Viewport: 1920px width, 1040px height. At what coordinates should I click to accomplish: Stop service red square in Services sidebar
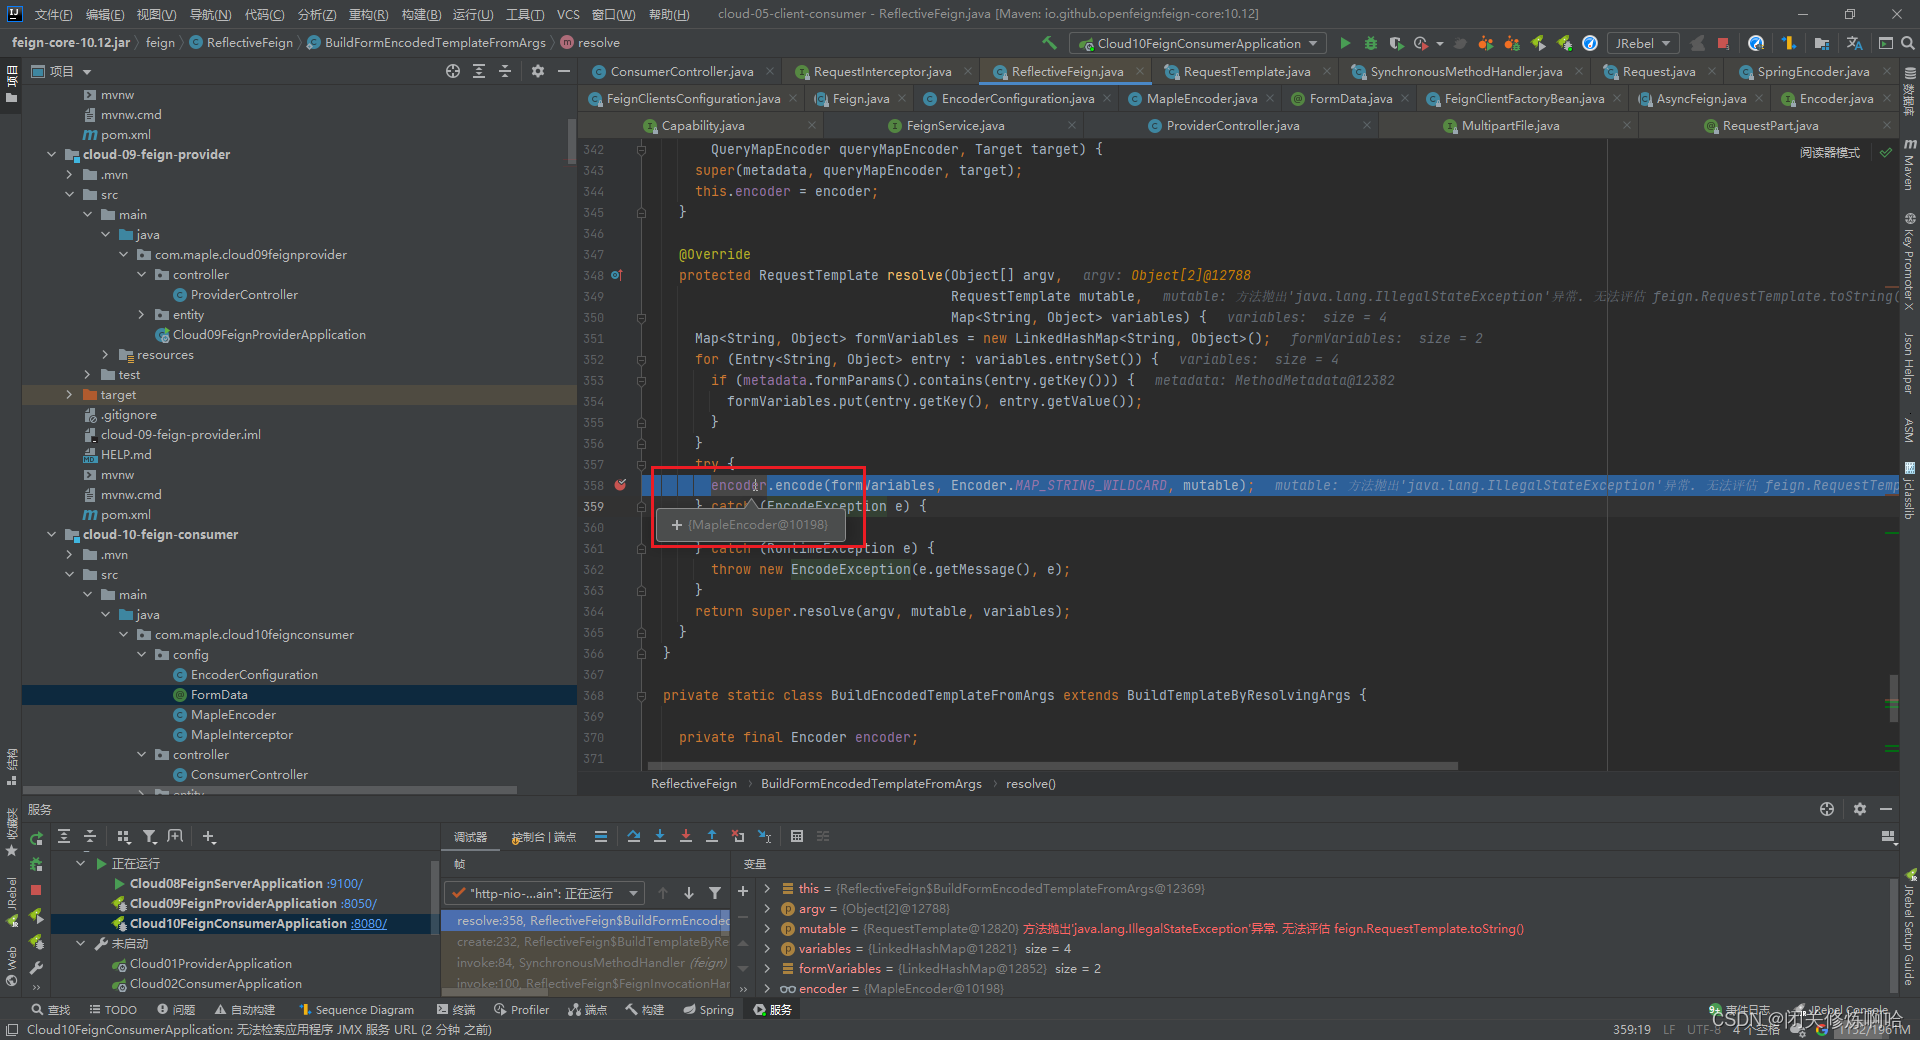pos(37,890)
